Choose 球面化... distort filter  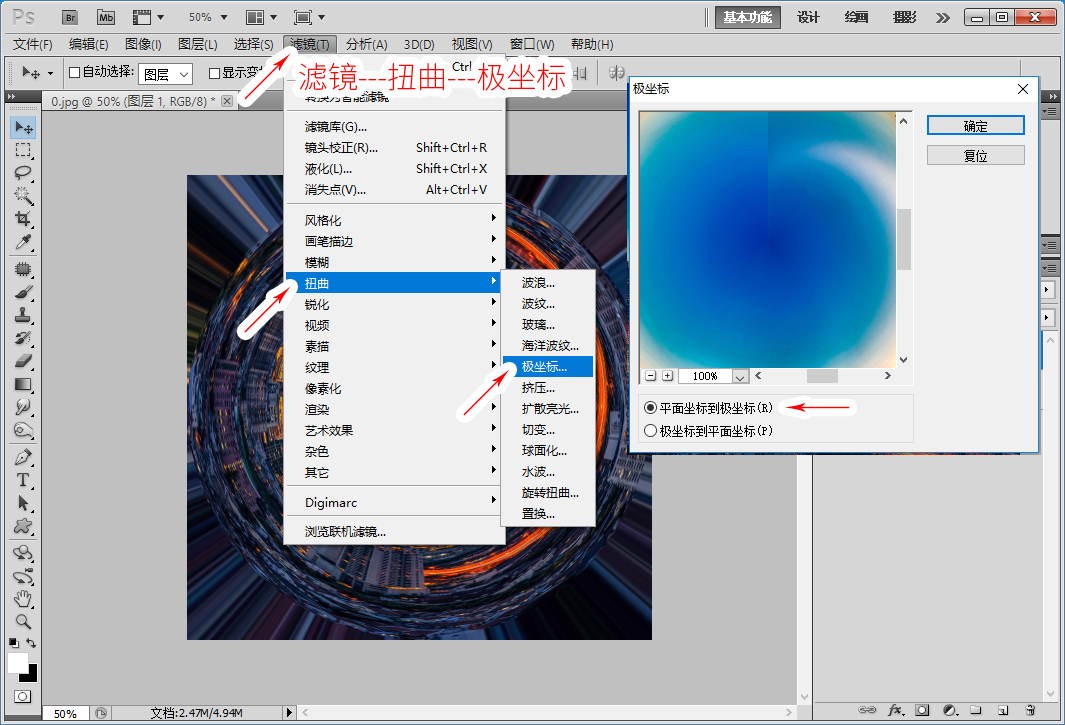[x=547, y=450]
